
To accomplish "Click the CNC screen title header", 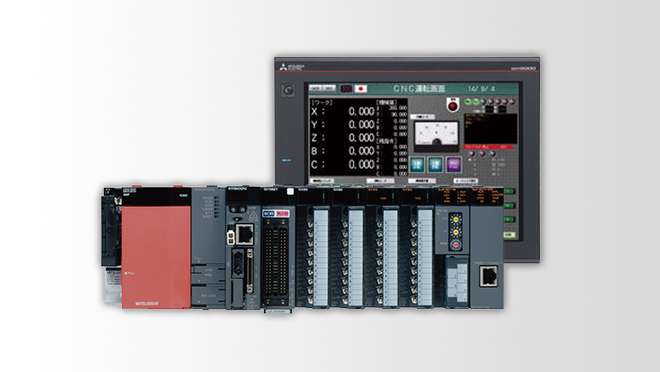I will click(419, 89).
